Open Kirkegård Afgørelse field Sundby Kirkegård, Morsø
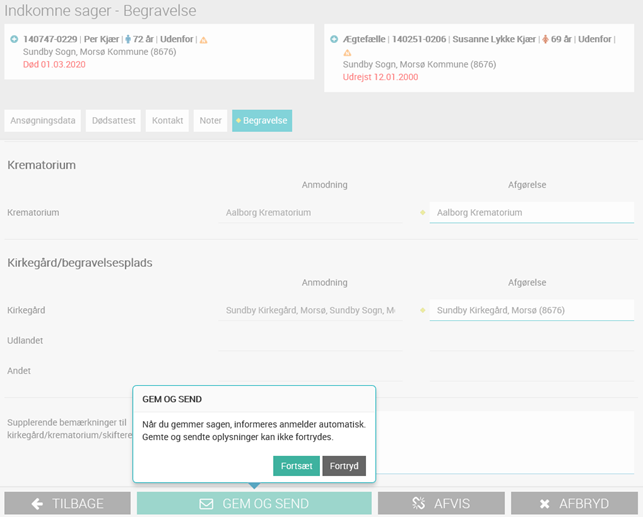Image resolution: width=643 pixels, height=517 pixels. tap(532, 310)
